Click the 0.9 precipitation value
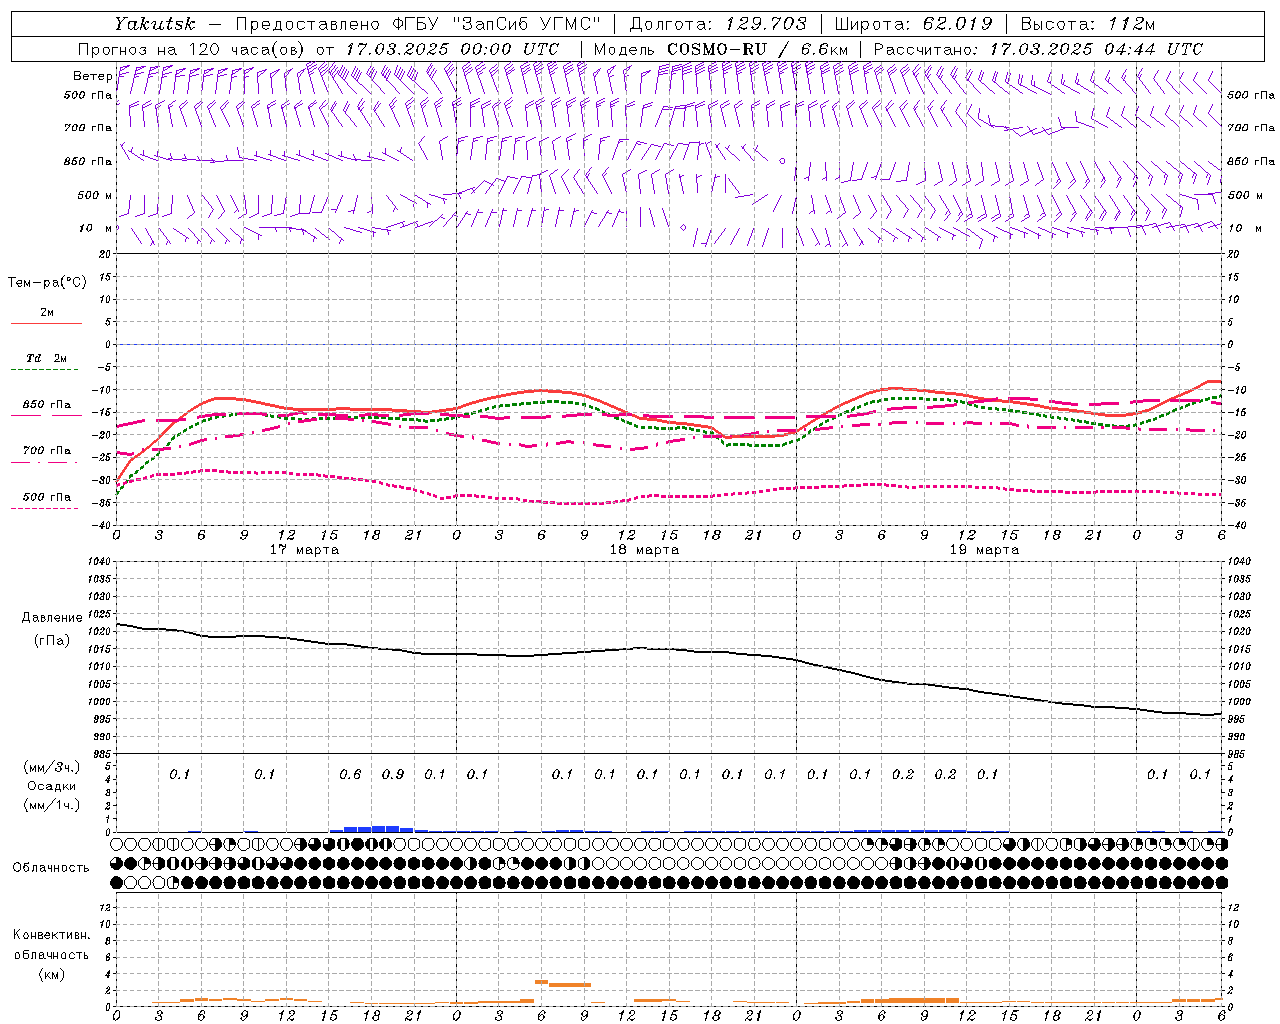 click(x=393, y=775)
